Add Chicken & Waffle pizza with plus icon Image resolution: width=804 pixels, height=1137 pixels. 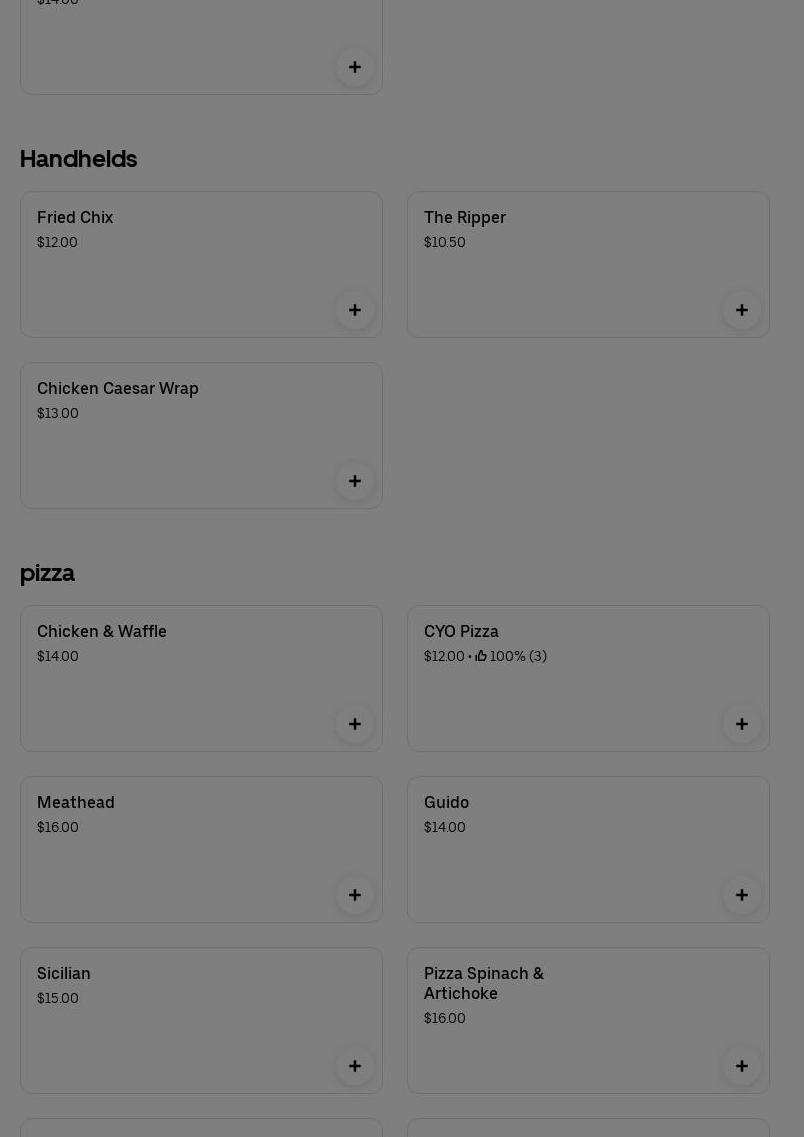(355, 724)
